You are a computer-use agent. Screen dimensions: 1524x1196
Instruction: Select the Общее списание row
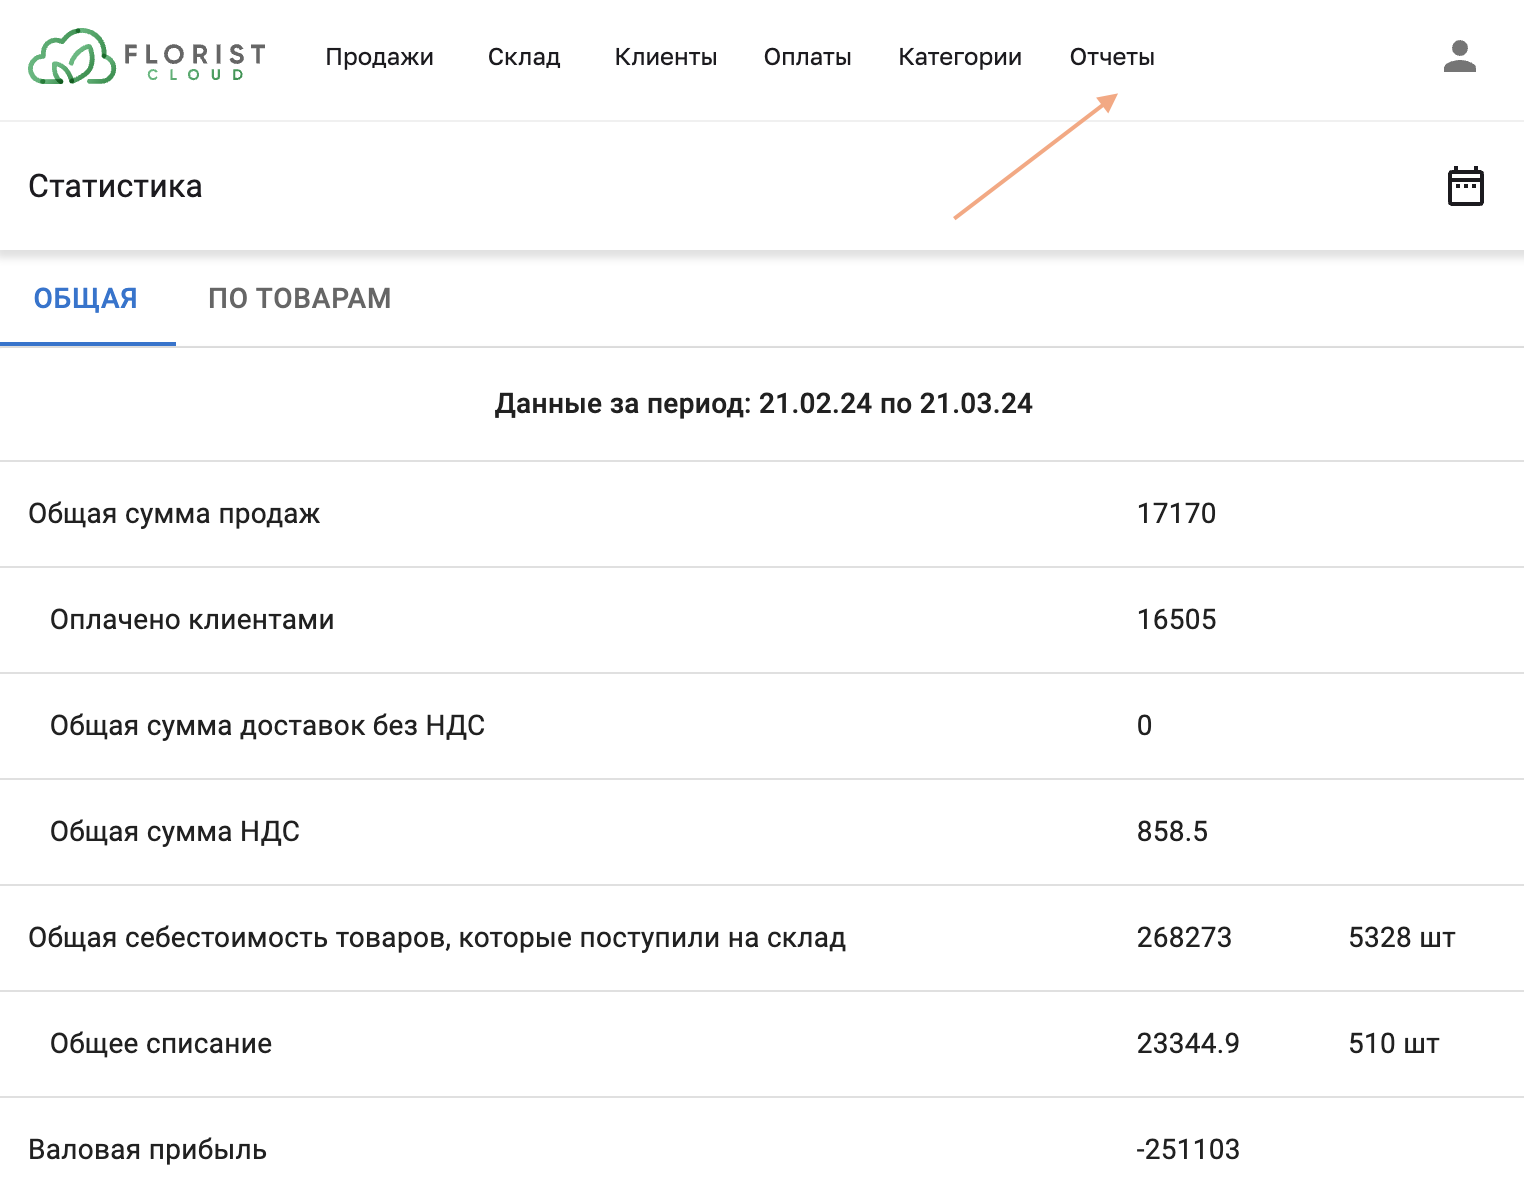161,1044
